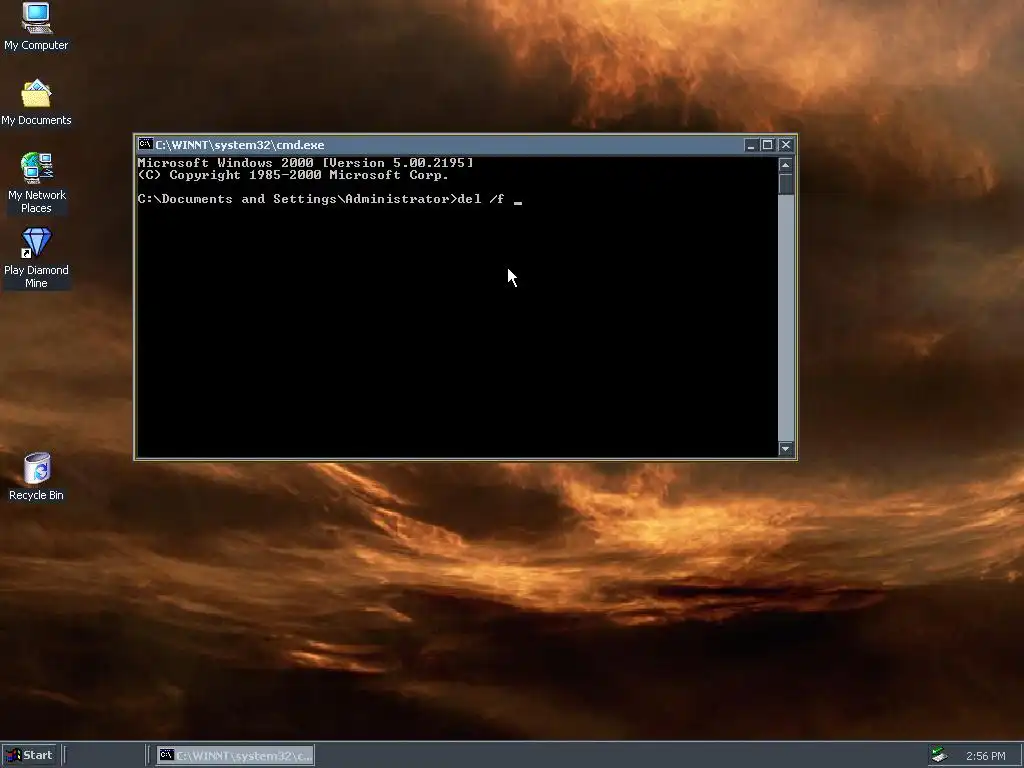Maximize the cmd.exe window

coord(767,145)
